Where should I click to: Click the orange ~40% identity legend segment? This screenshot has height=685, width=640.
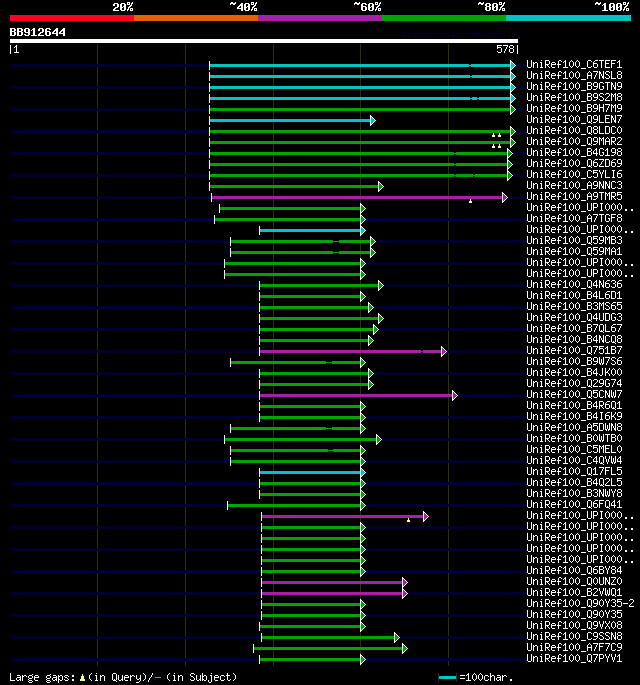pos(196,18)
